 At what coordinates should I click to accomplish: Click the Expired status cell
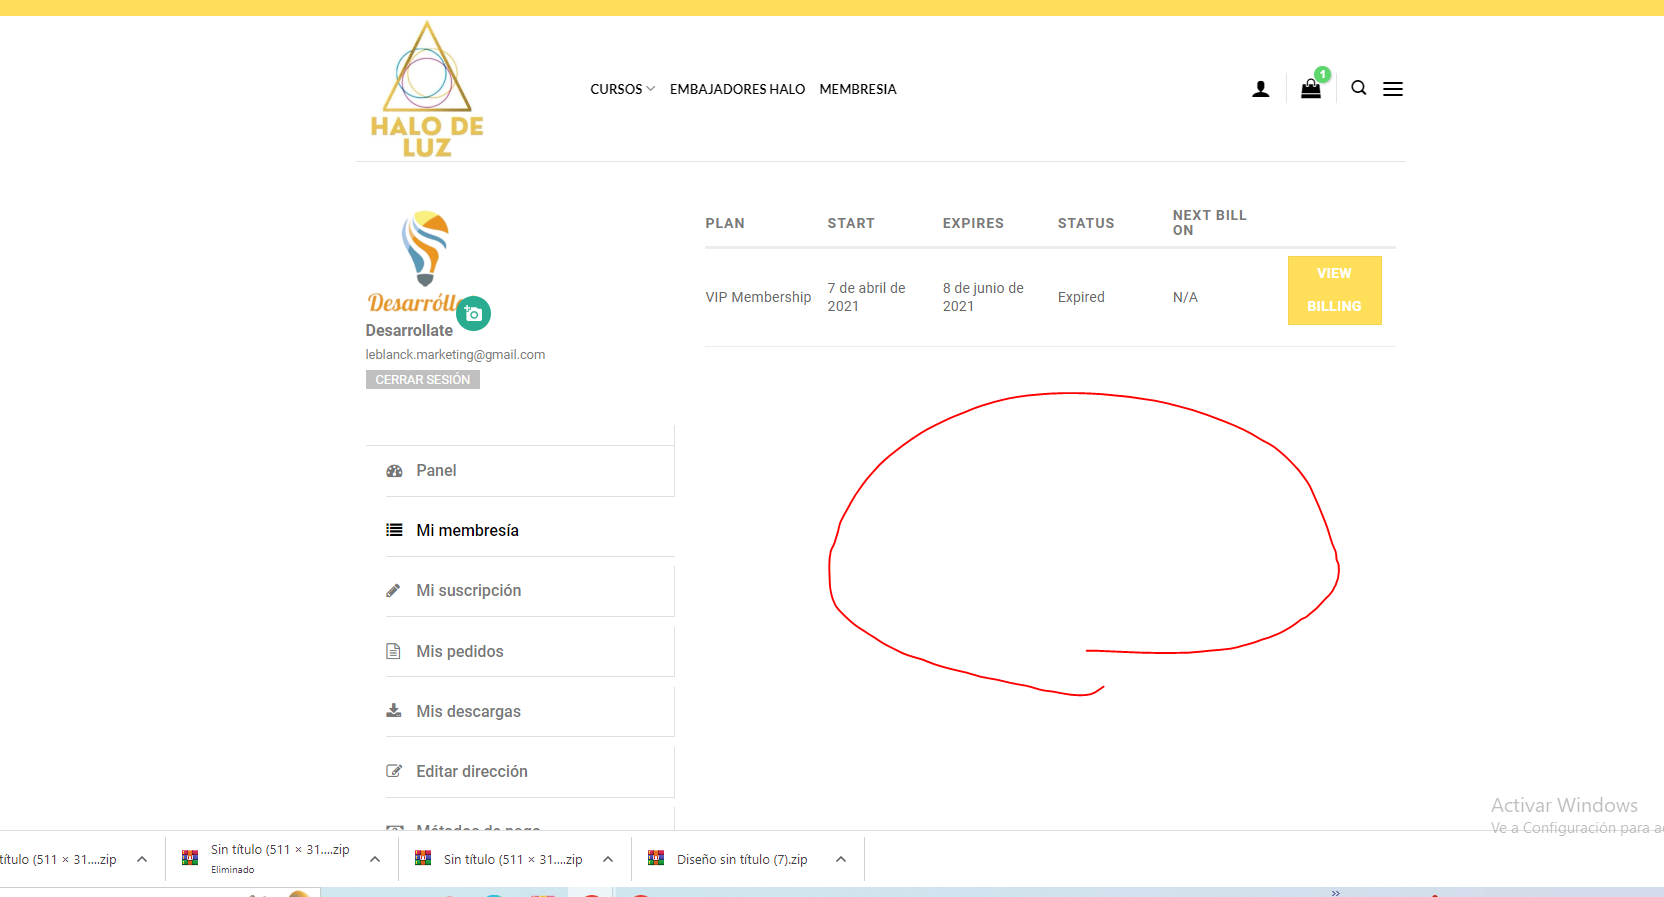pyautogui.click(x=1081, y=297)
